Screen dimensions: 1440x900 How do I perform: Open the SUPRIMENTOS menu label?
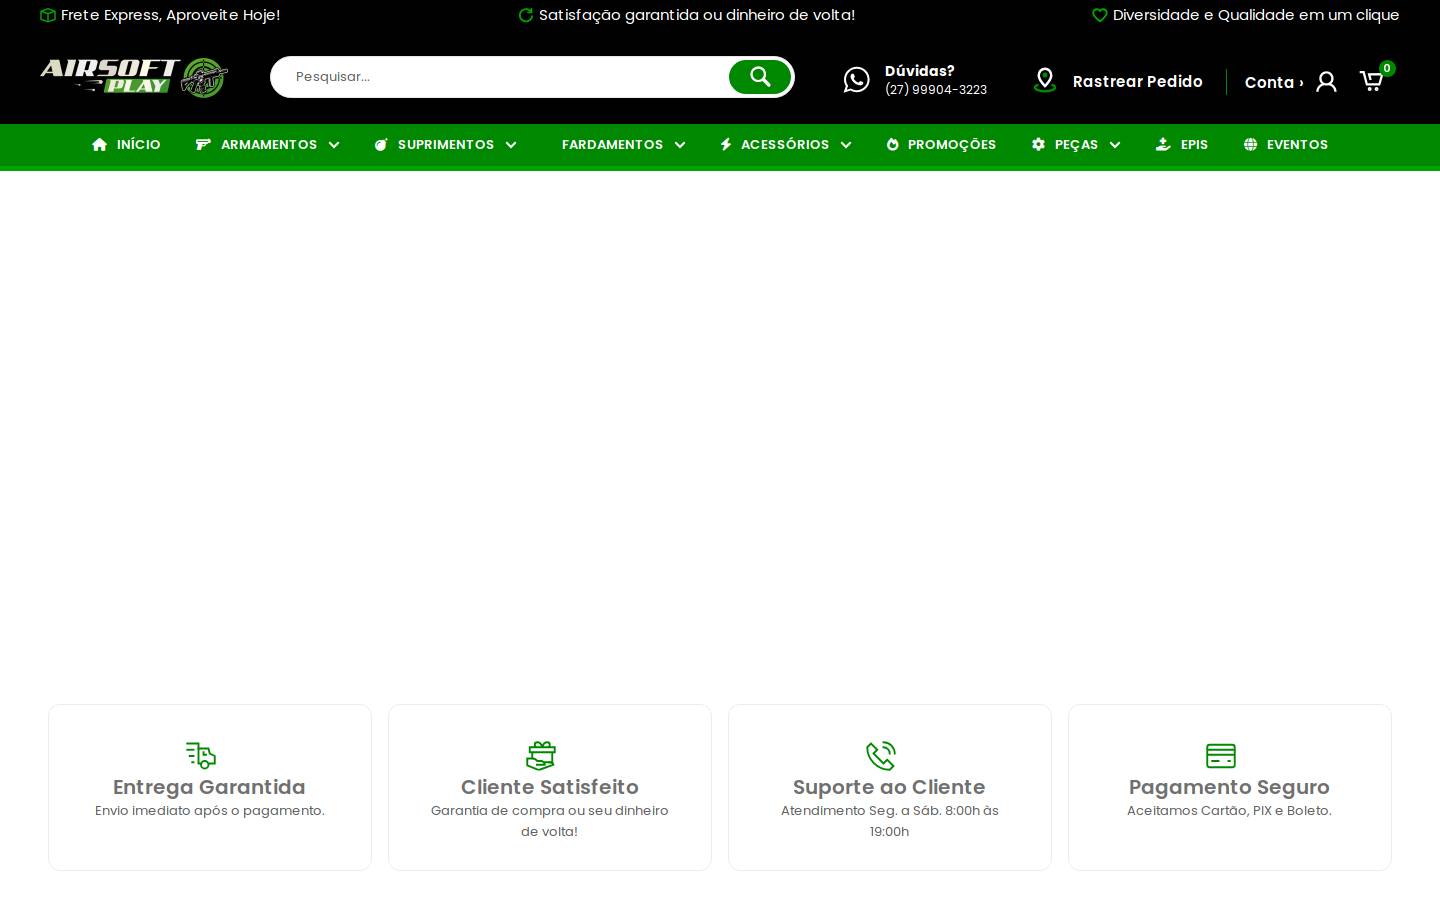tap(446, 145)
